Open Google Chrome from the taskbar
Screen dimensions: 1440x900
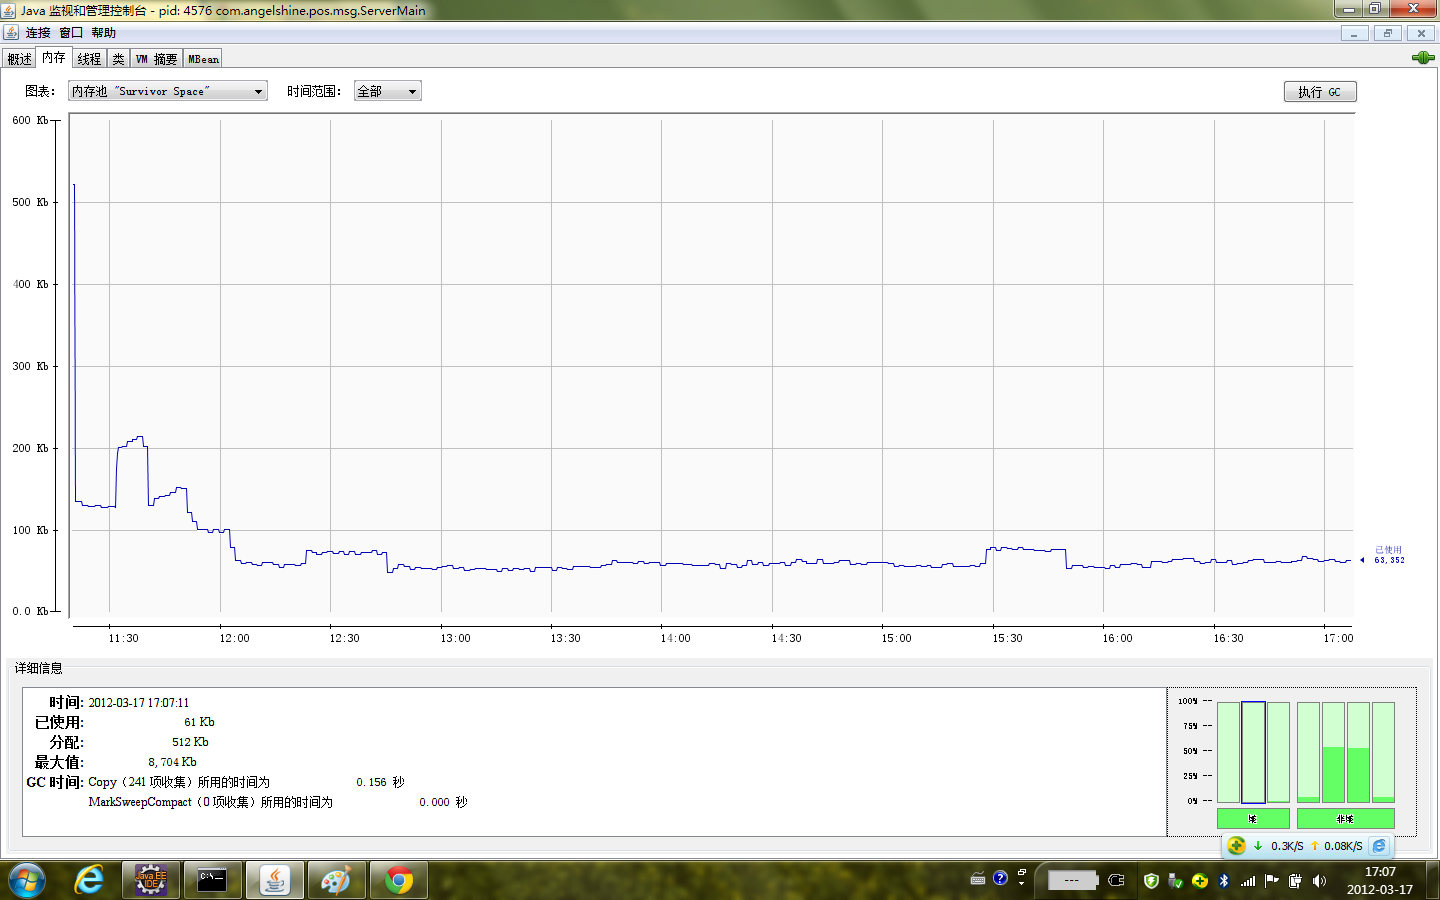tap(399, 880)
